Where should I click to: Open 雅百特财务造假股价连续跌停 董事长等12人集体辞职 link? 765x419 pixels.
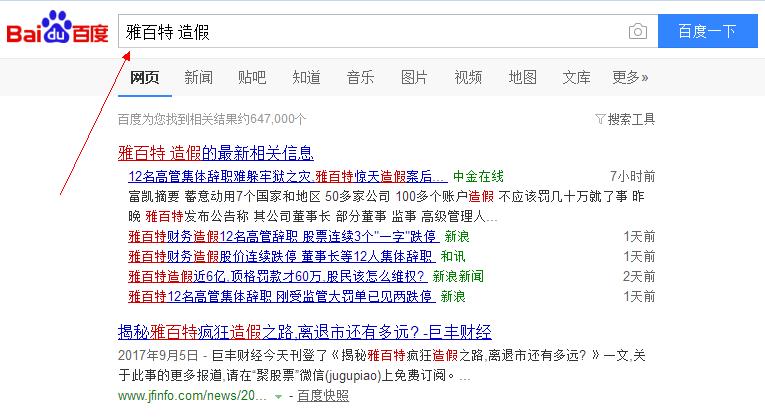(x=282, y=257)
